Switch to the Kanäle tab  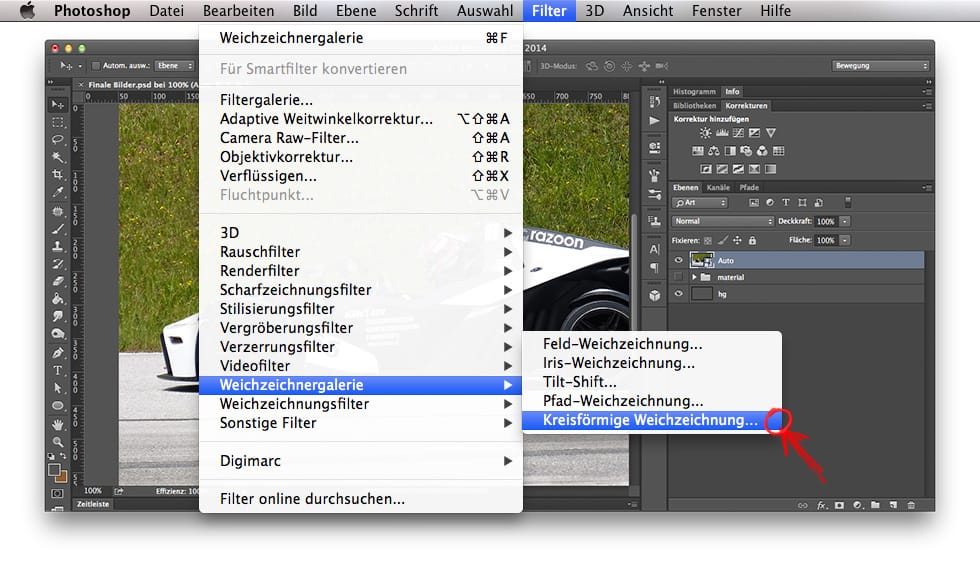pyautogui.click(x=718, y=188)
